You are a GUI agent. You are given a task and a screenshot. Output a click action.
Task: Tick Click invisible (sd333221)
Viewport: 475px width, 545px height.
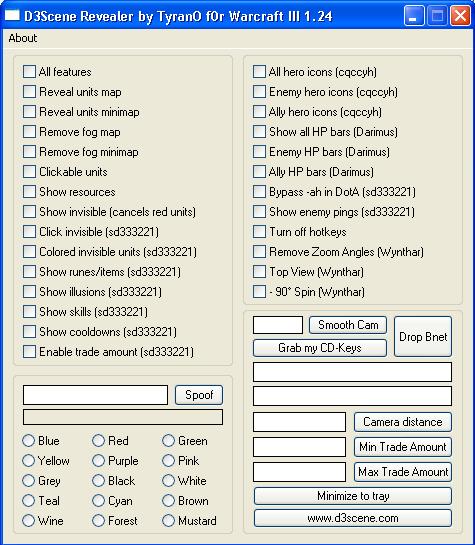point(30,231)
